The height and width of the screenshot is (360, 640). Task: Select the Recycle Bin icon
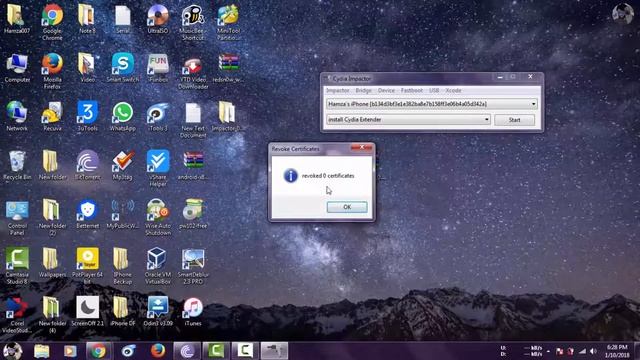[x=17, y=165]
